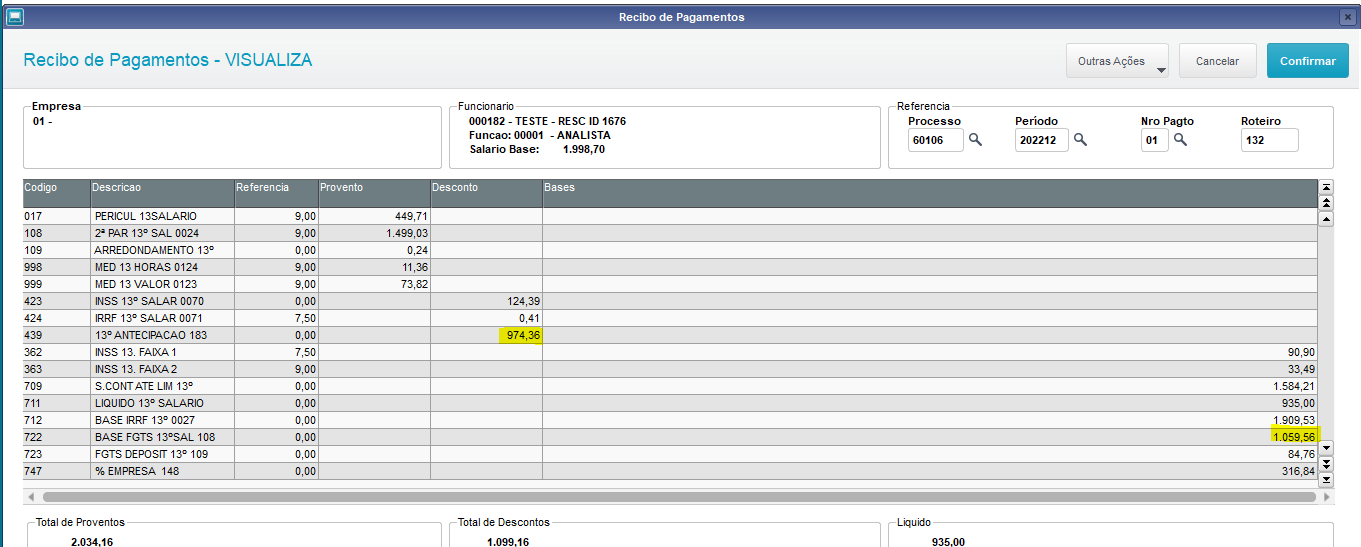1361x547 pixels.
Task: Select row INSS 13. FAIXA 2
Action: click(x=670, y=369)
